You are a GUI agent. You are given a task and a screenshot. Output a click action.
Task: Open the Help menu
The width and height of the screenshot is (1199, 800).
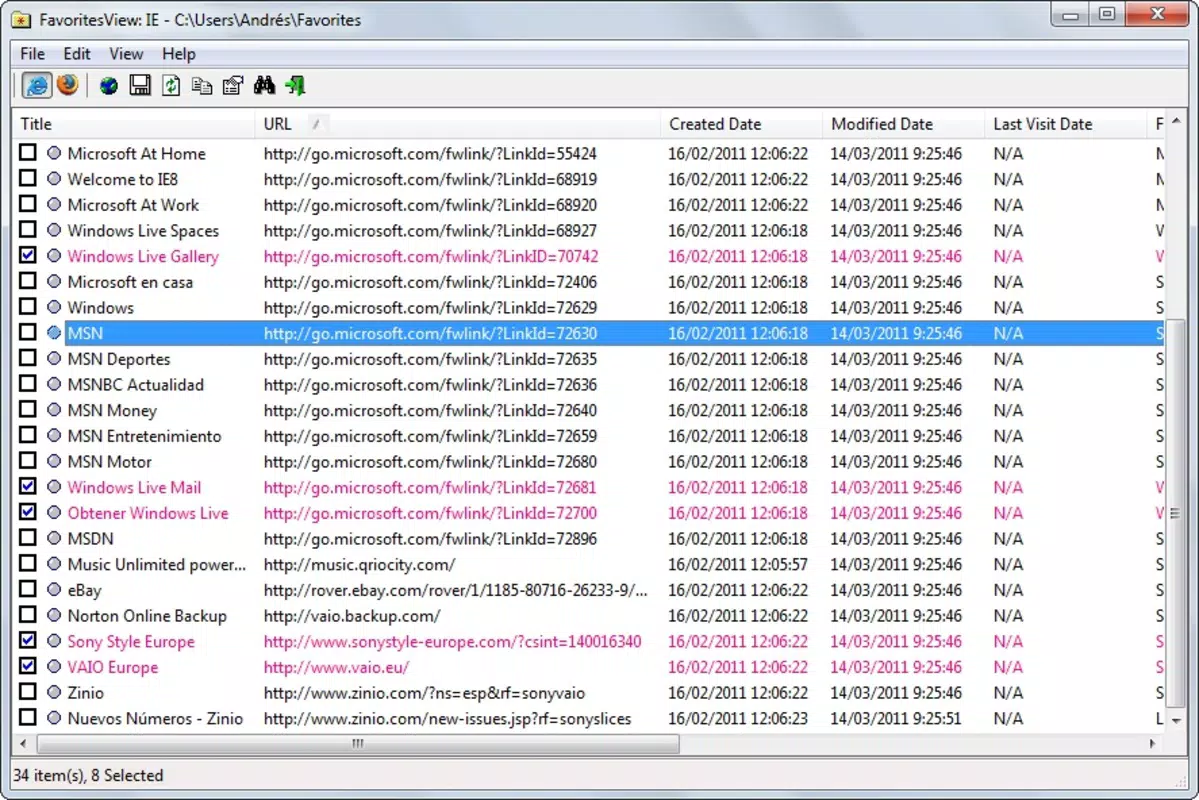click(179, 54)
